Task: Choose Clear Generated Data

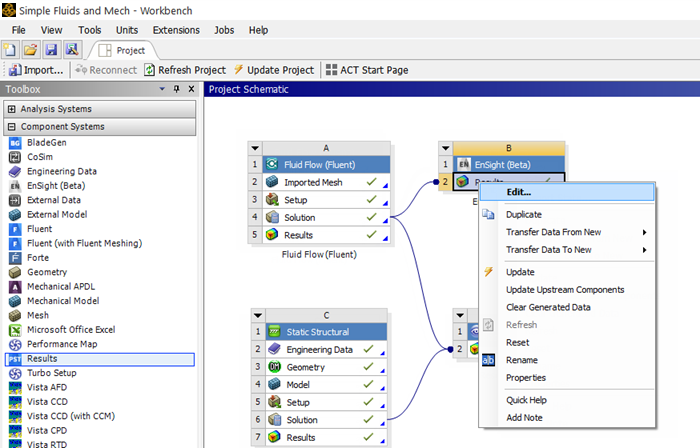Action: coord(567,307)
